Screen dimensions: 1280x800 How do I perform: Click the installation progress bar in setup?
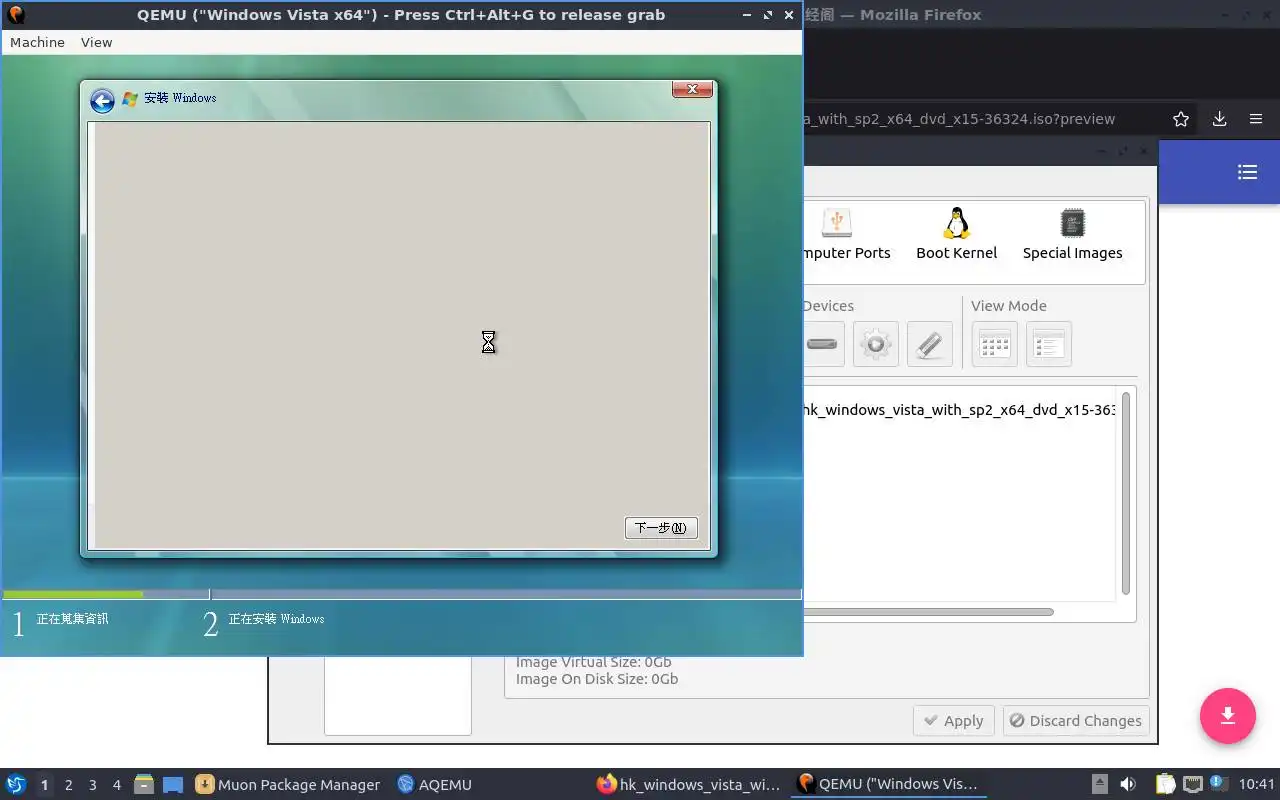(402, 594)
